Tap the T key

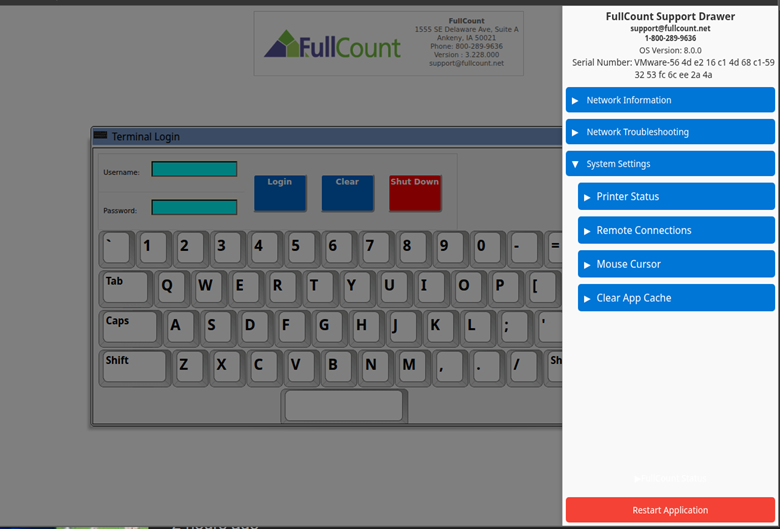[320, 288]
